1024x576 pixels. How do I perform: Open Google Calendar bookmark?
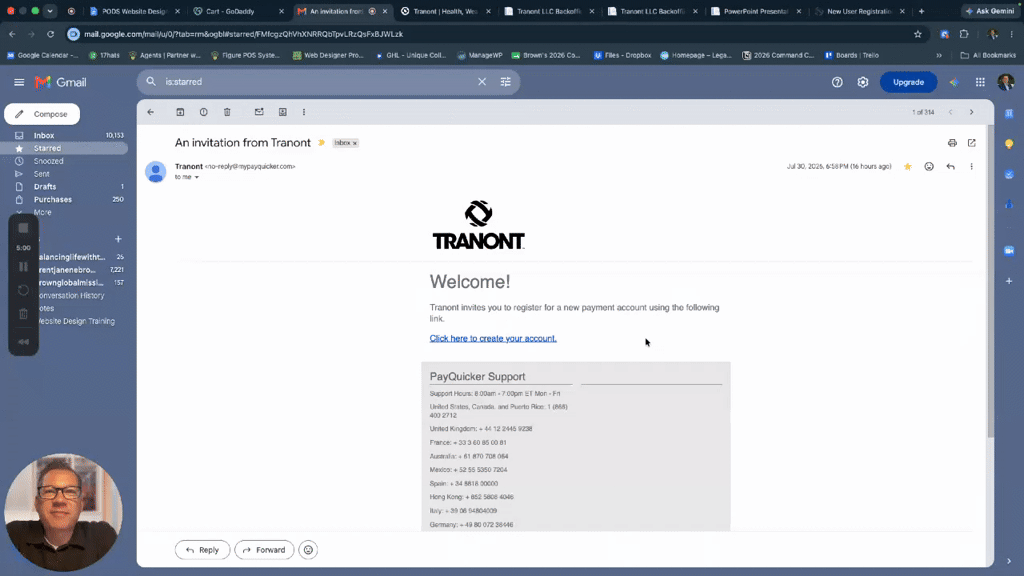pyautogui.click(x=42, y=56)
